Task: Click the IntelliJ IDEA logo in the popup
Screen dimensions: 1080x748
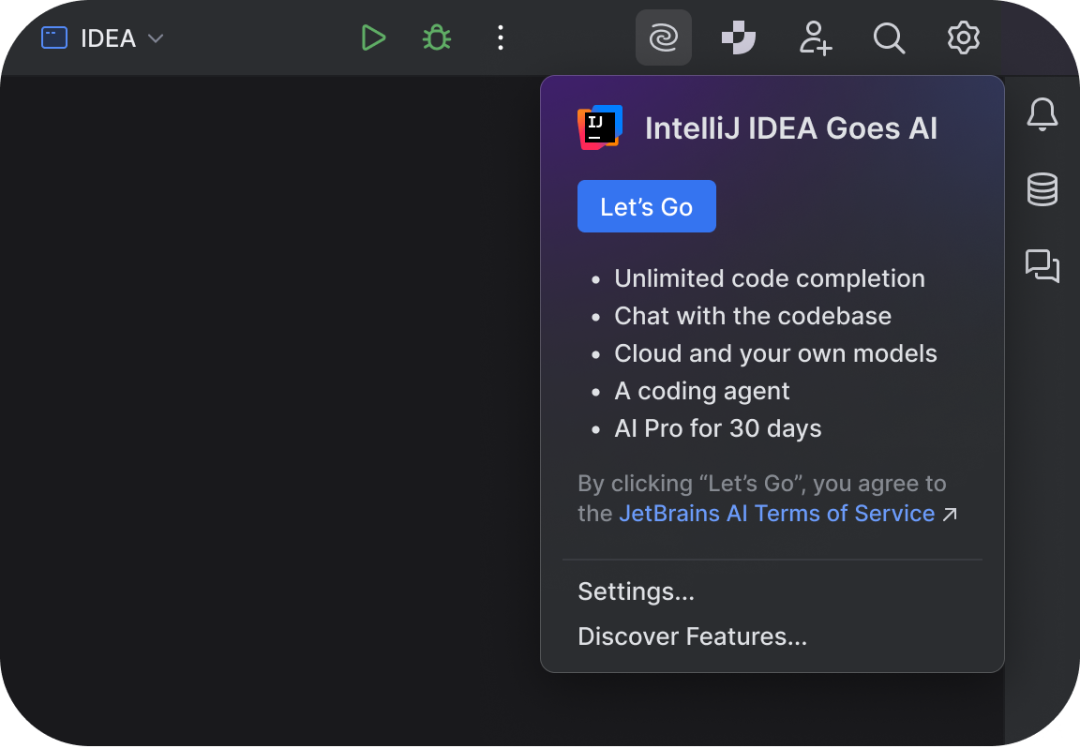Action: click(x=600, y=127)
